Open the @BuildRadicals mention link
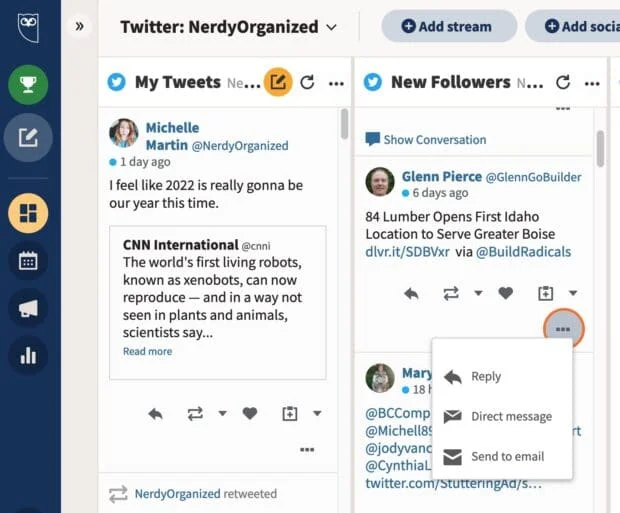Image resolution: width=620 pixels, height=513 pixels. pos(524,252)
